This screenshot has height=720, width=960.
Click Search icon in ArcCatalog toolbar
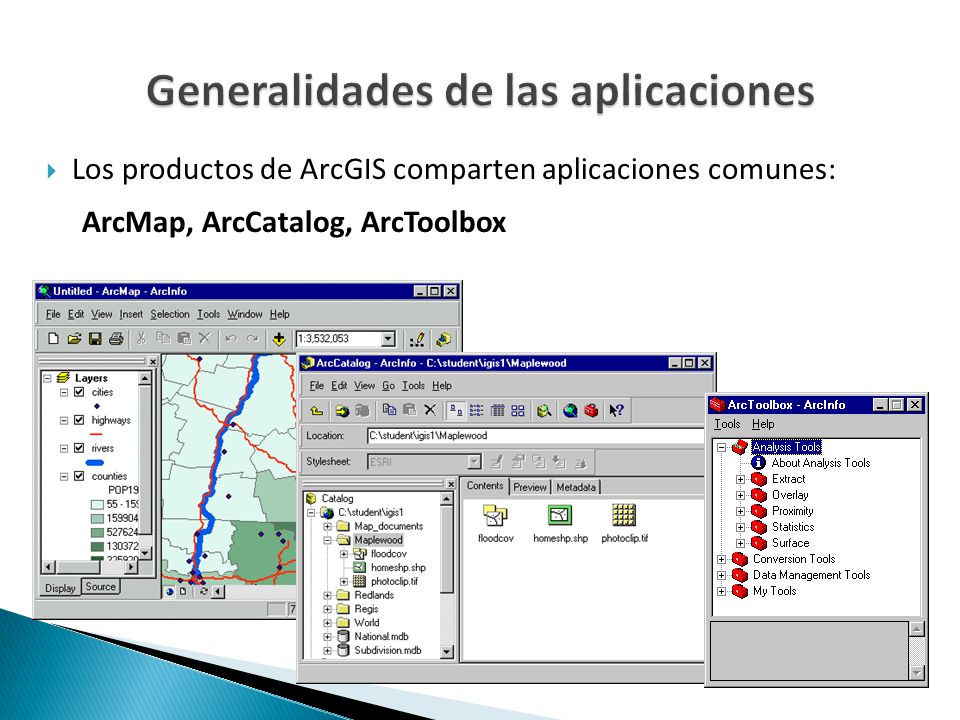point(544,411)
